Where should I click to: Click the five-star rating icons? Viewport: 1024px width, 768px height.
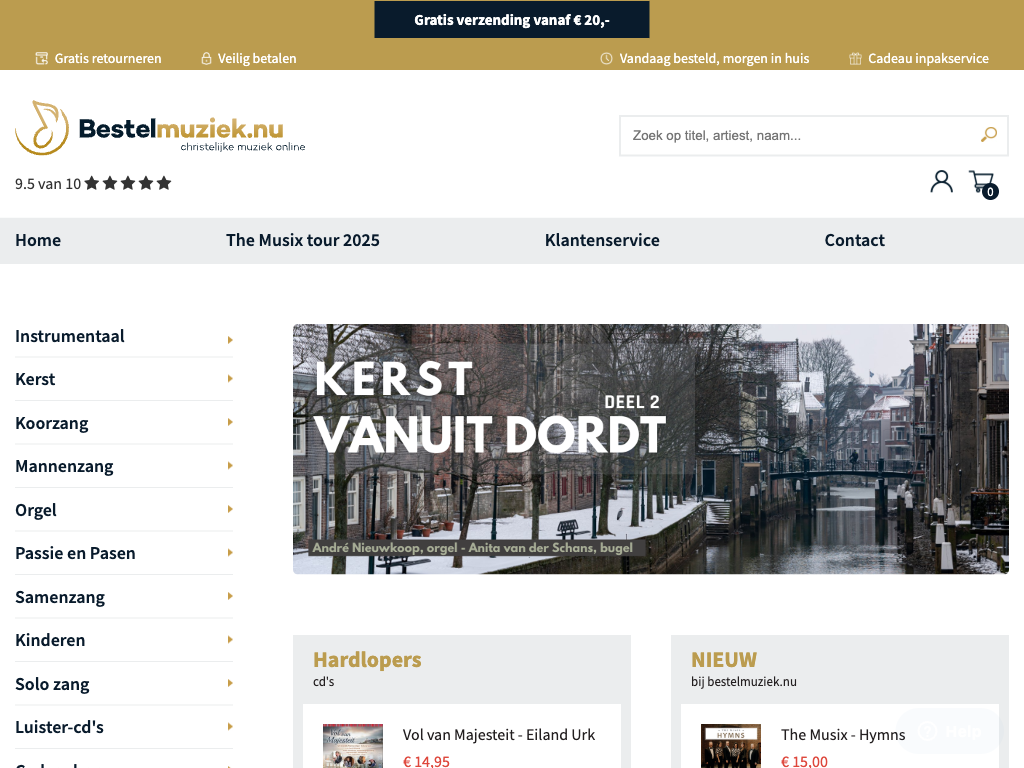pyautogui.click(x=128, y=183)
